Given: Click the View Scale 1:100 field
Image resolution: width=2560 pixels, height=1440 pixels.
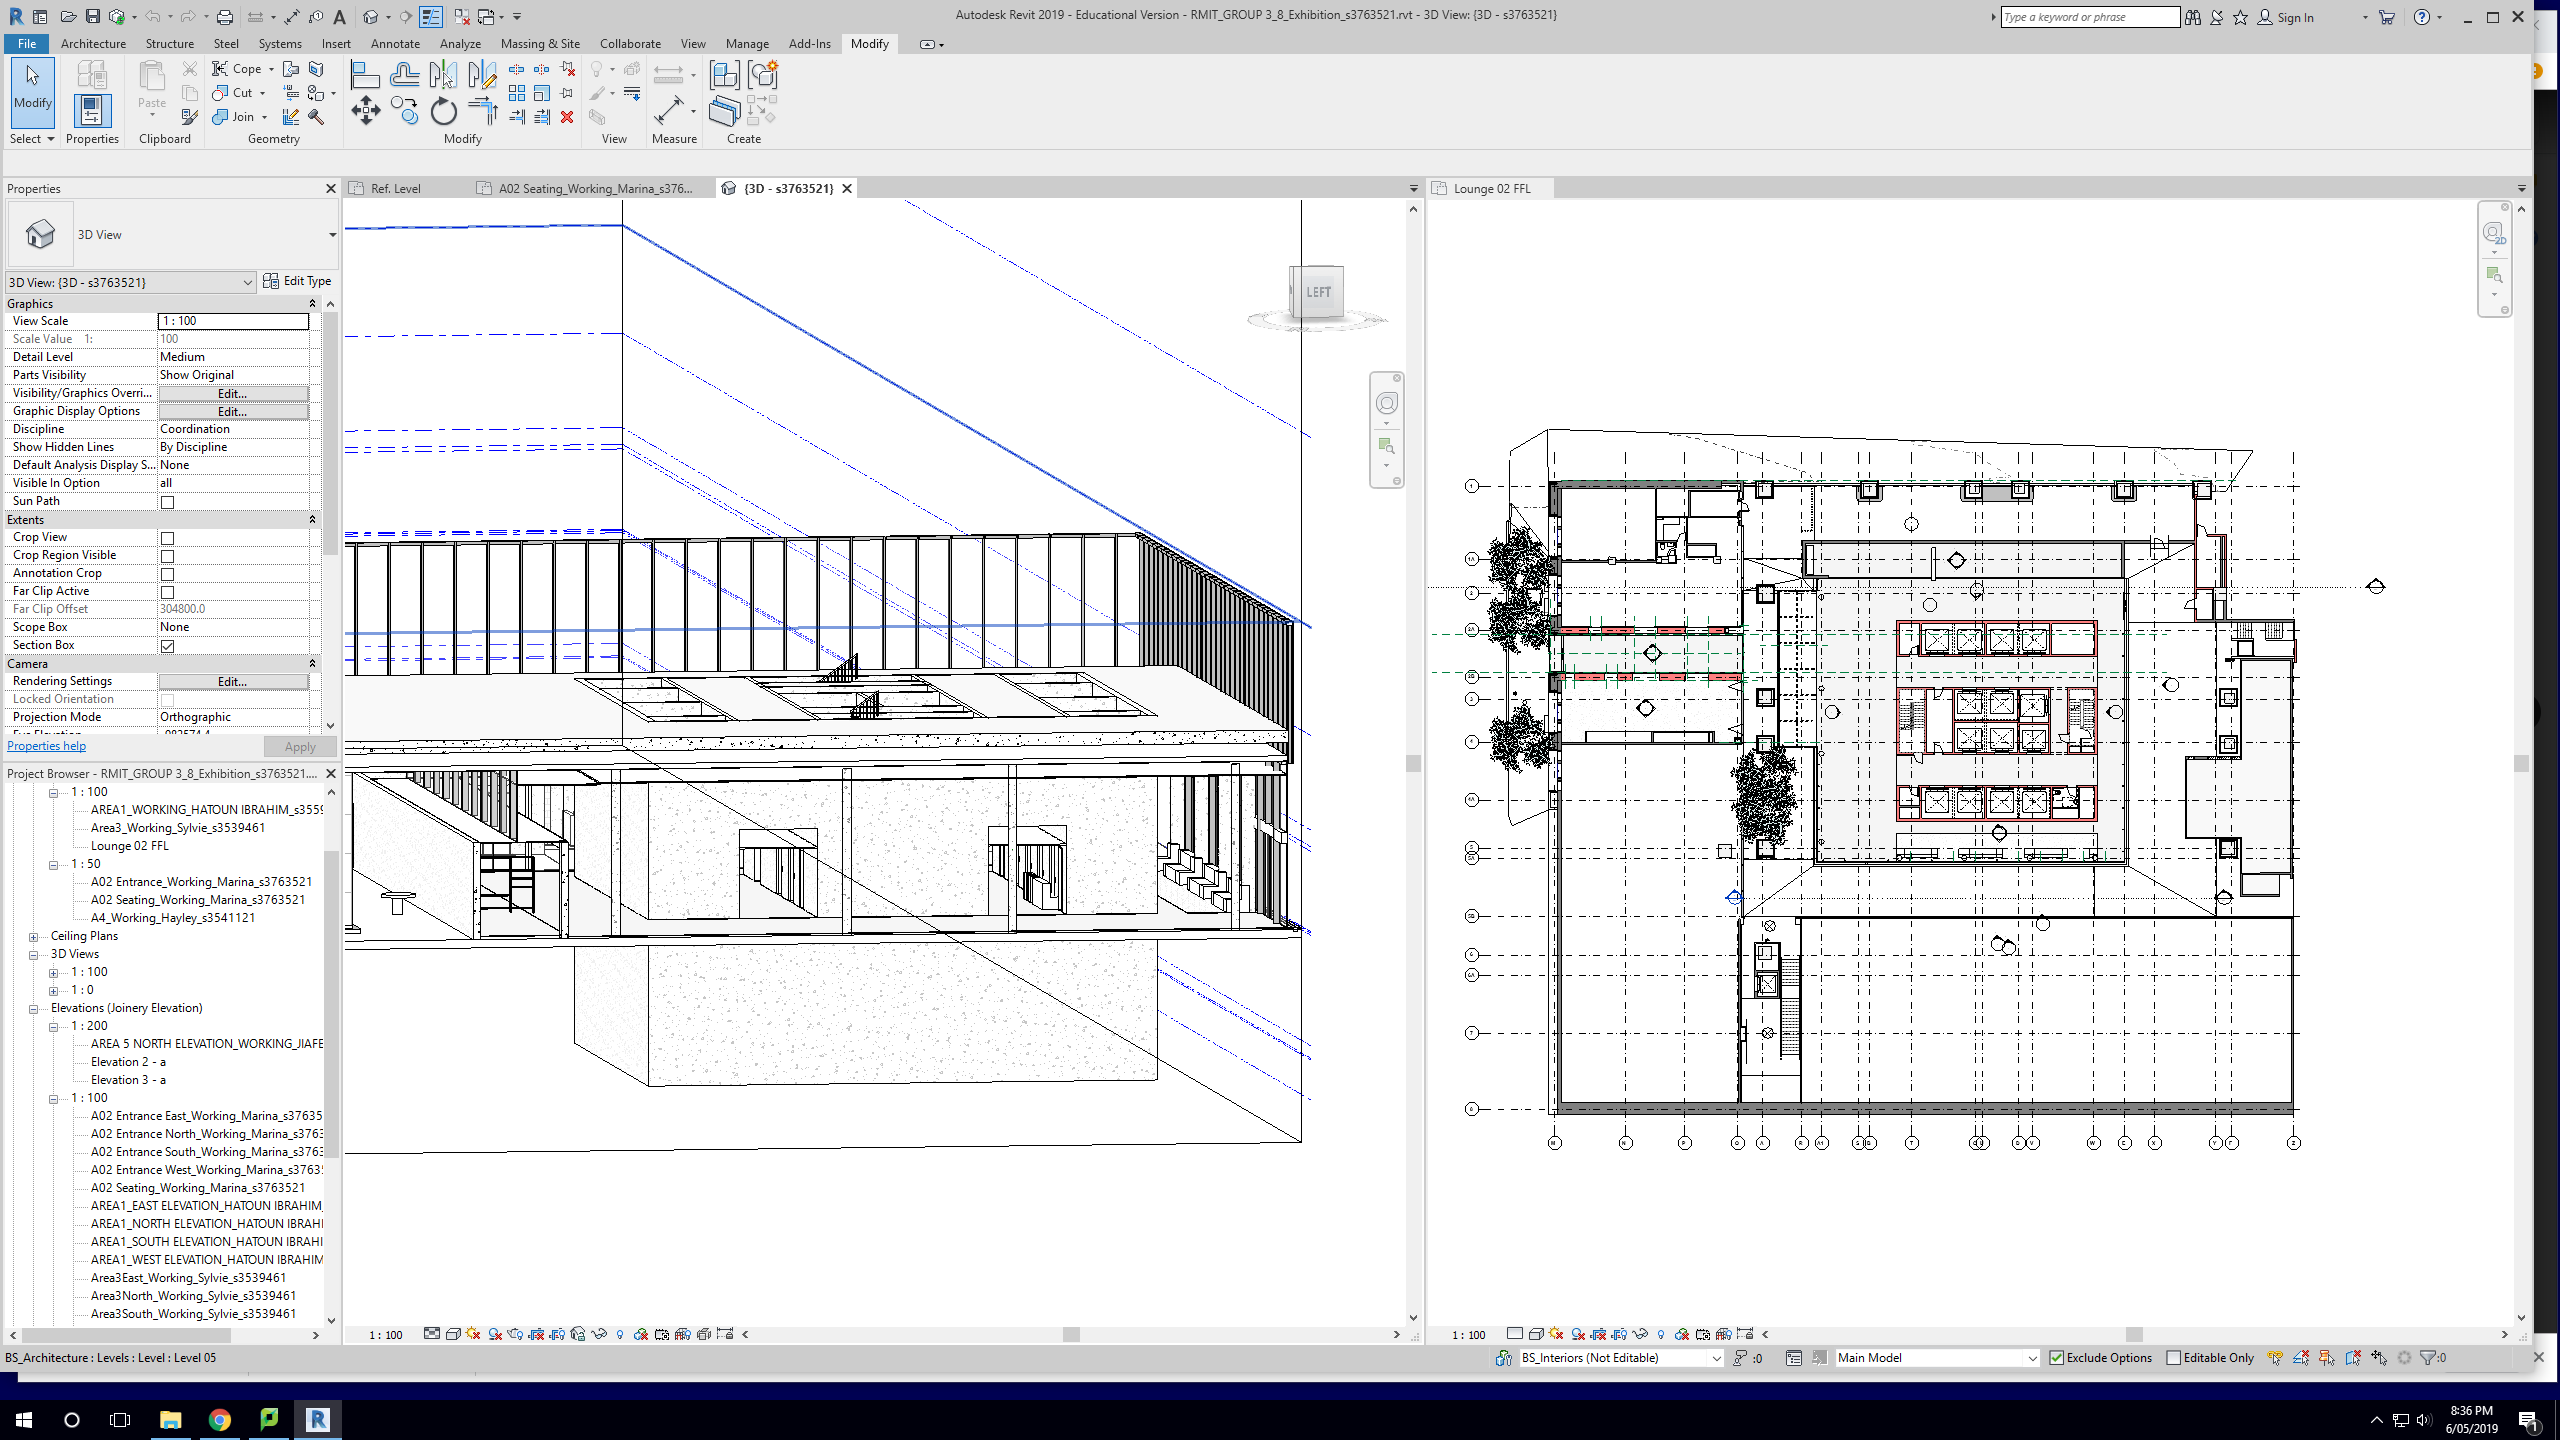Looking at the screenshot, I should coord(233,321).
